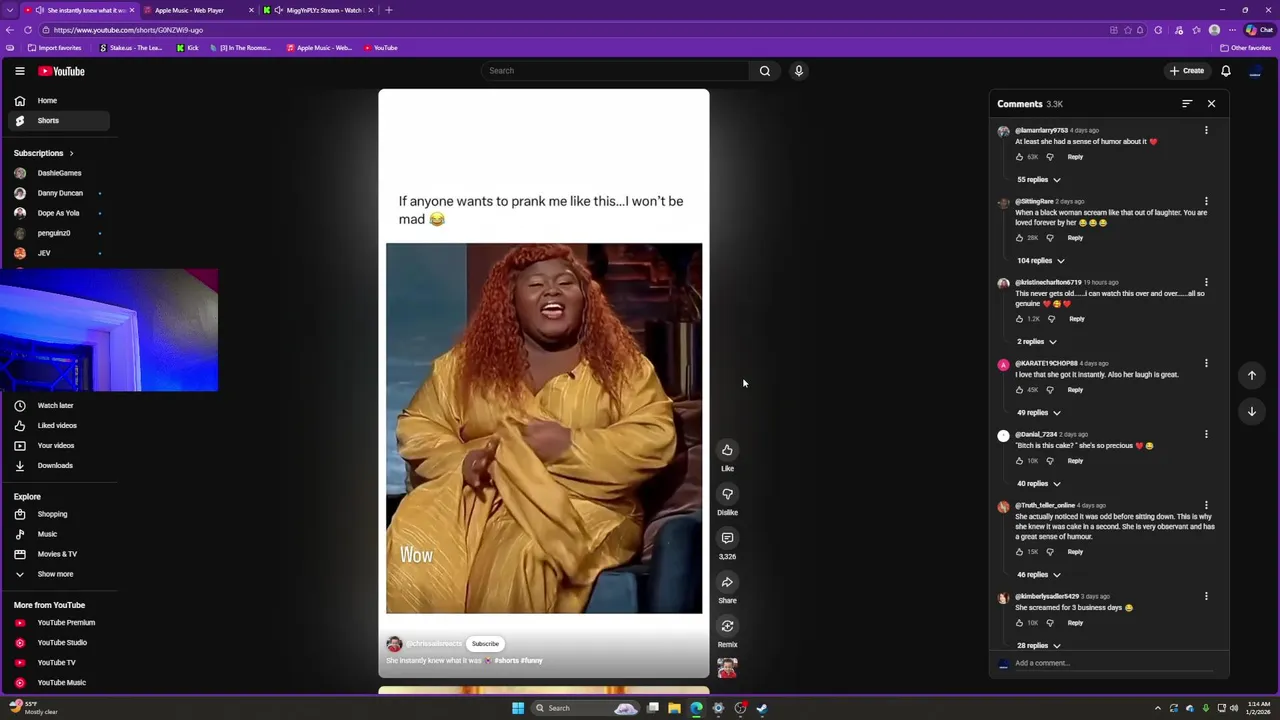
Task: Refresh the page in browser
Action: [x=28, y=30]
